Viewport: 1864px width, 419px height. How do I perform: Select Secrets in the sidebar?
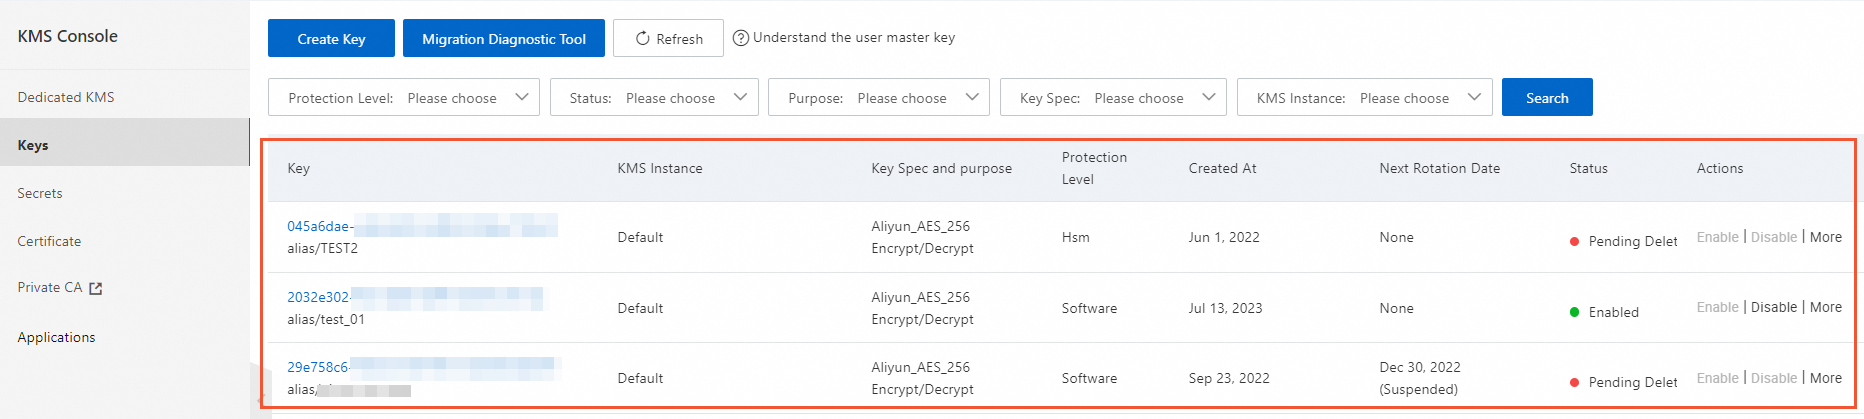40,193
